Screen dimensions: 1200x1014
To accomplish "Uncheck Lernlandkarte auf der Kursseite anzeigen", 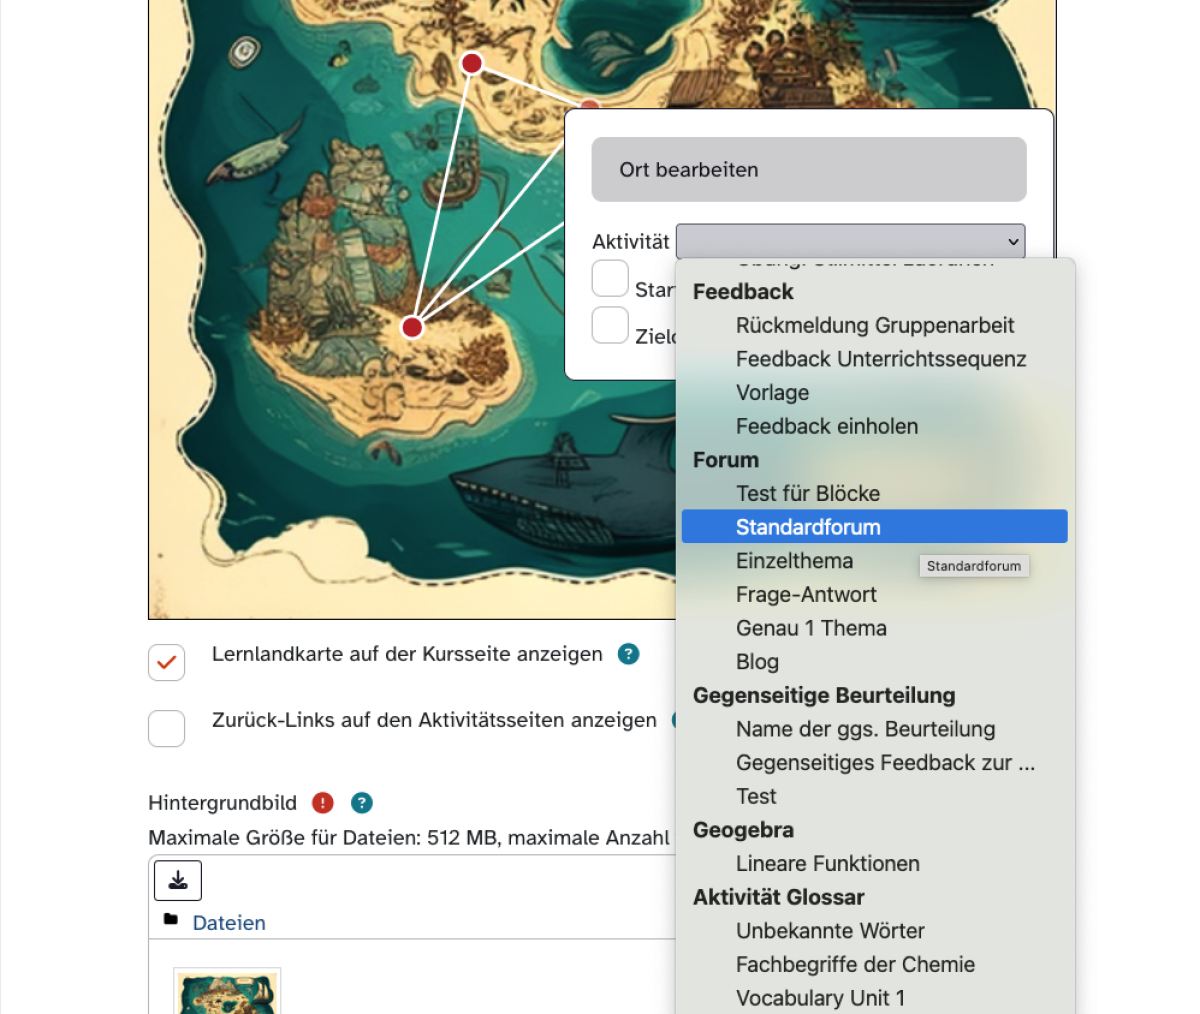I will pos(167,662).
